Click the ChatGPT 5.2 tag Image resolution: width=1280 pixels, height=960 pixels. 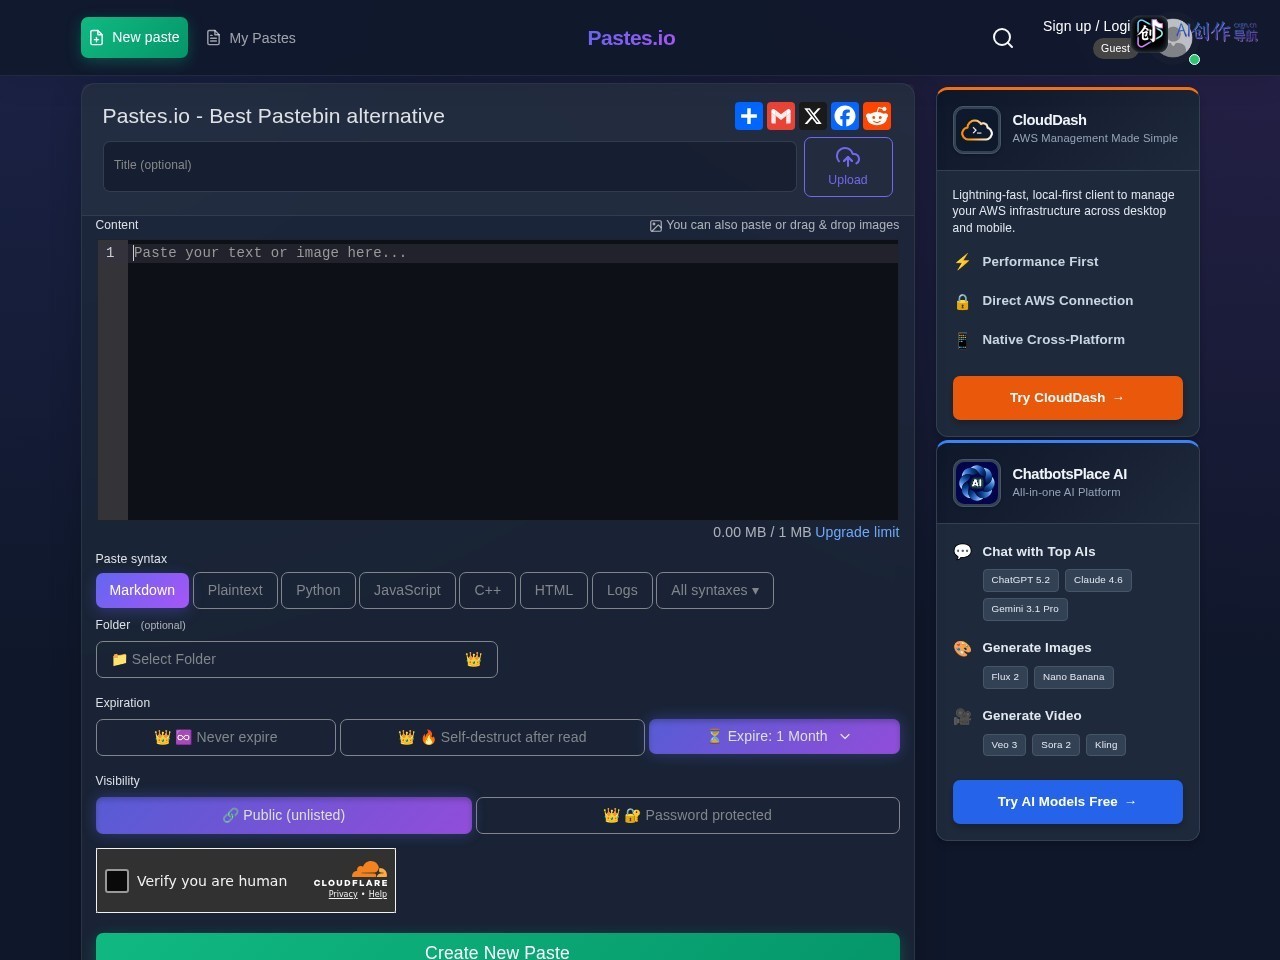pyautogui.click(x=1021, y=580)
